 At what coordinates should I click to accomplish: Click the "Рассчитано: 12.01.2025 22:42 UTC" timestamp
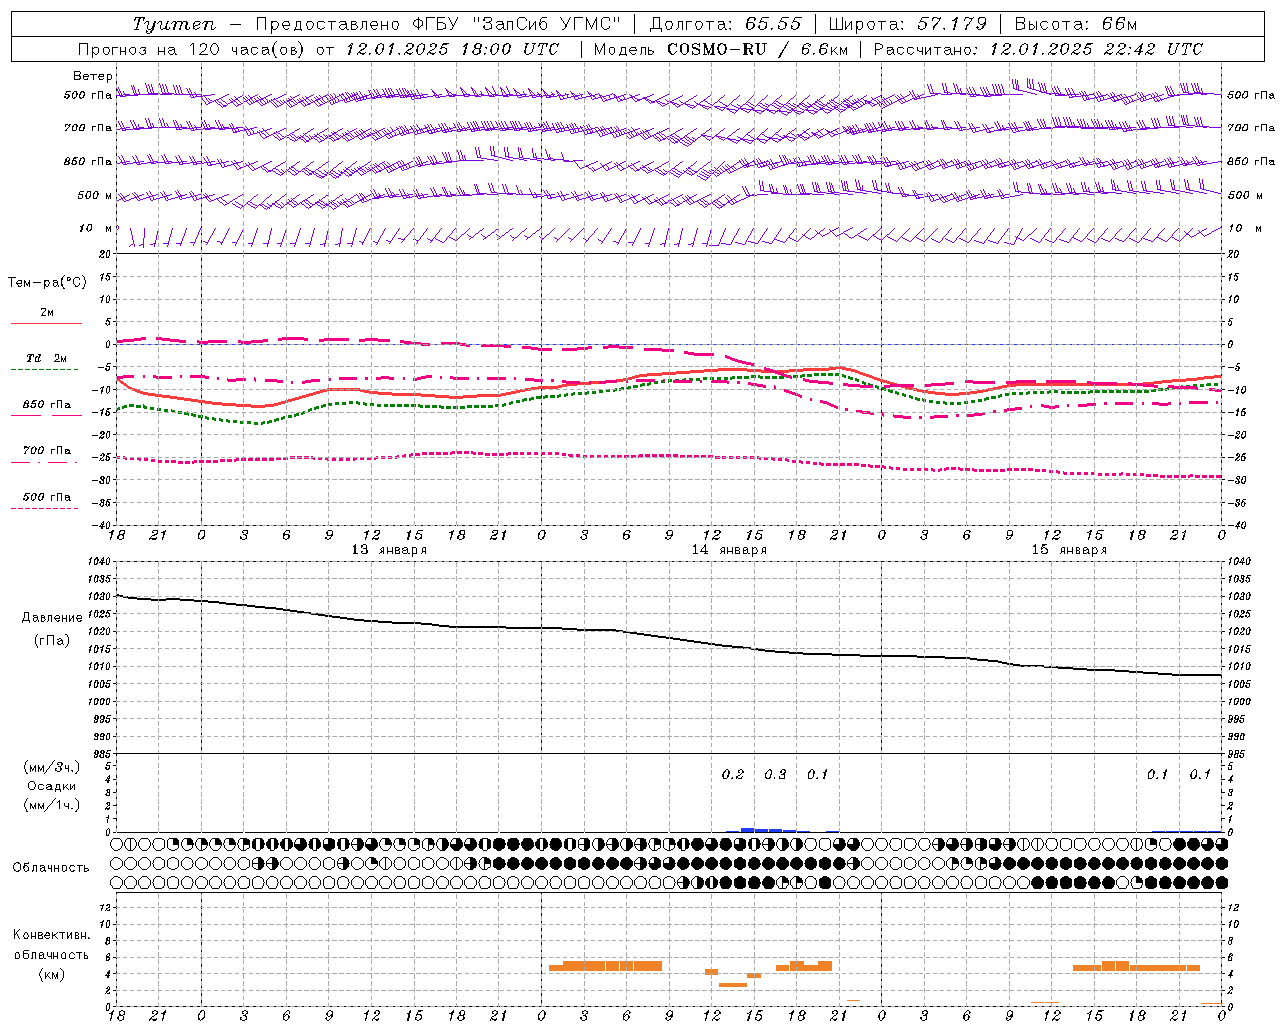pos(1038,49)
